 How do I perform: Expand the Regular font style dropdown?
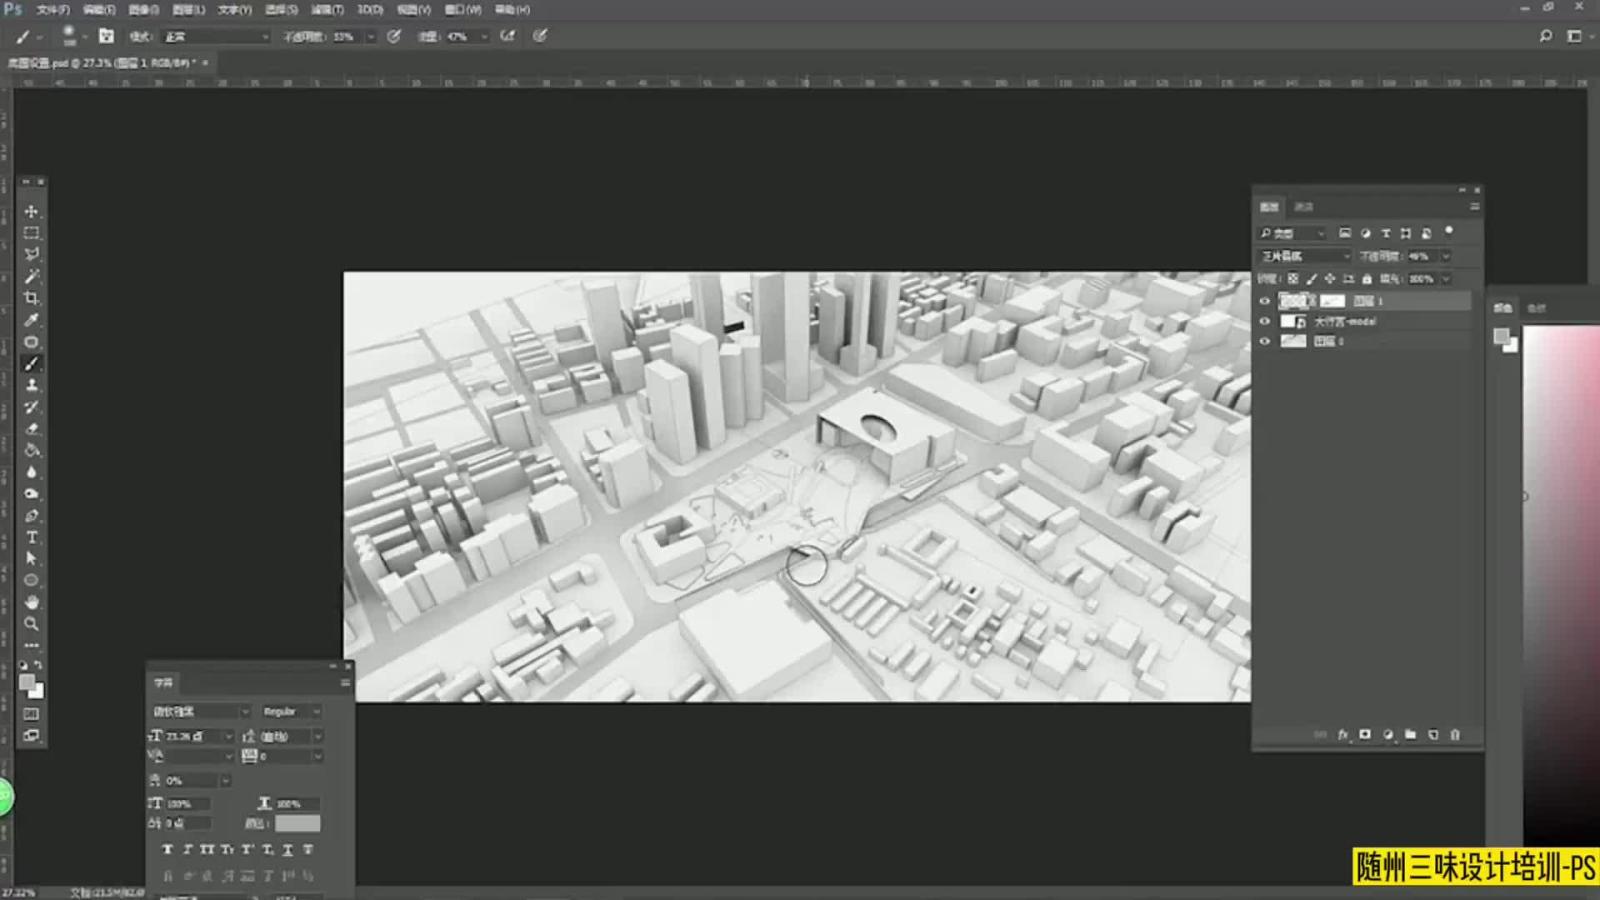click(291, 712)
